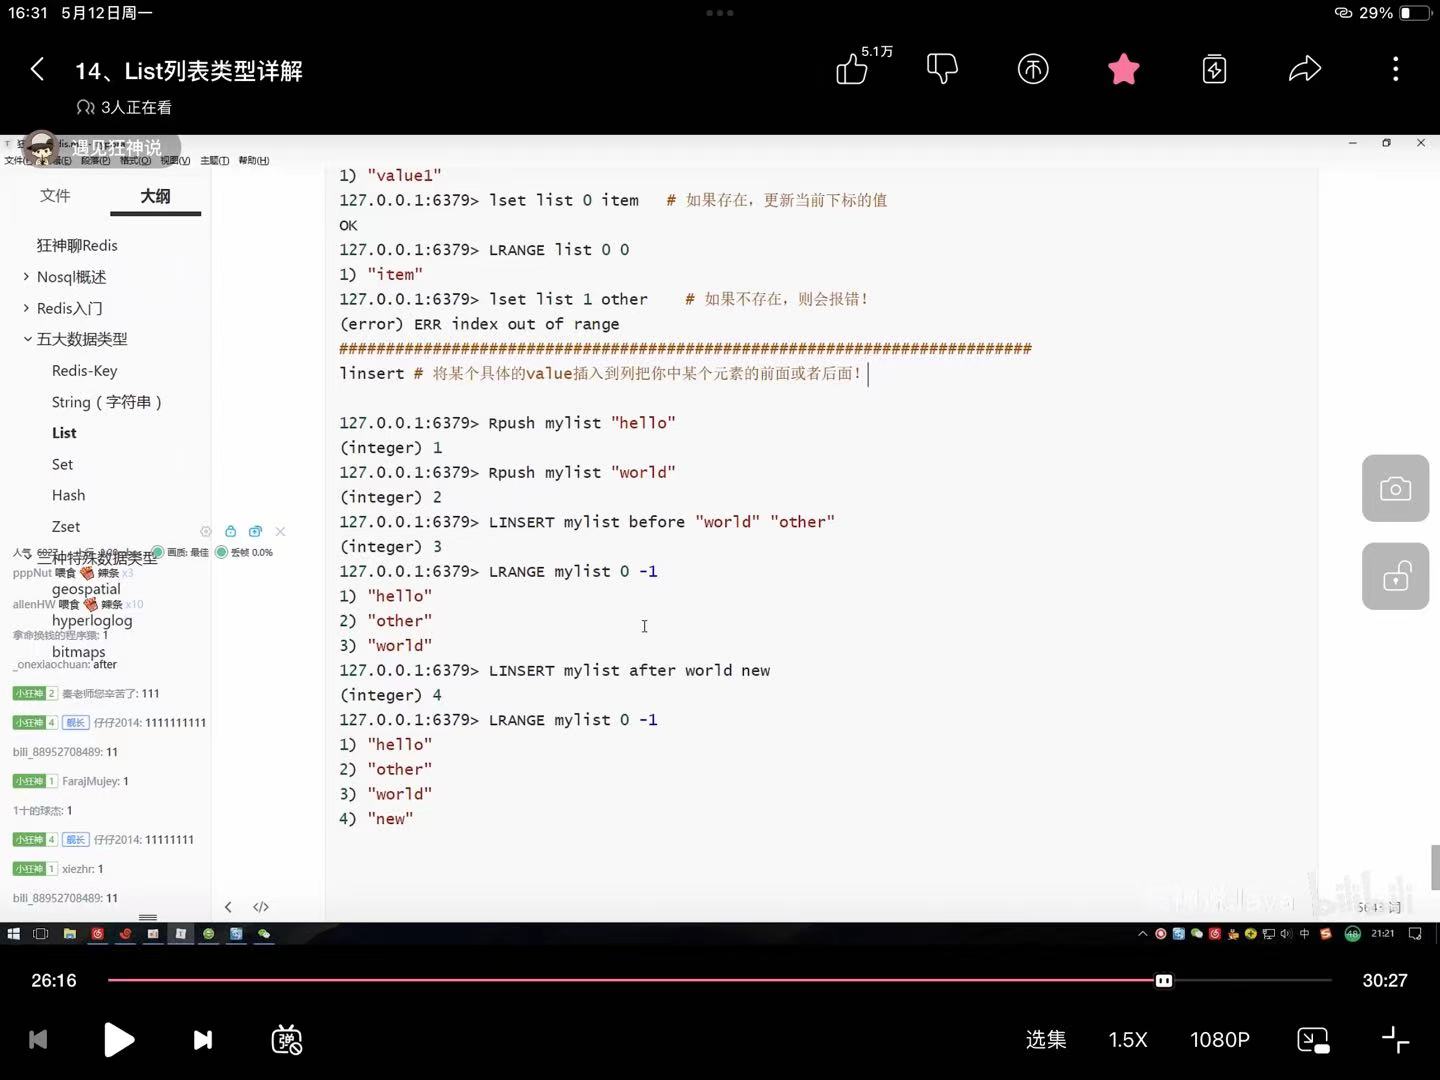The width and height of the screenshot is (1440, 1080).
Task: Open Typora taskbar icon
Action: (181, 934)
